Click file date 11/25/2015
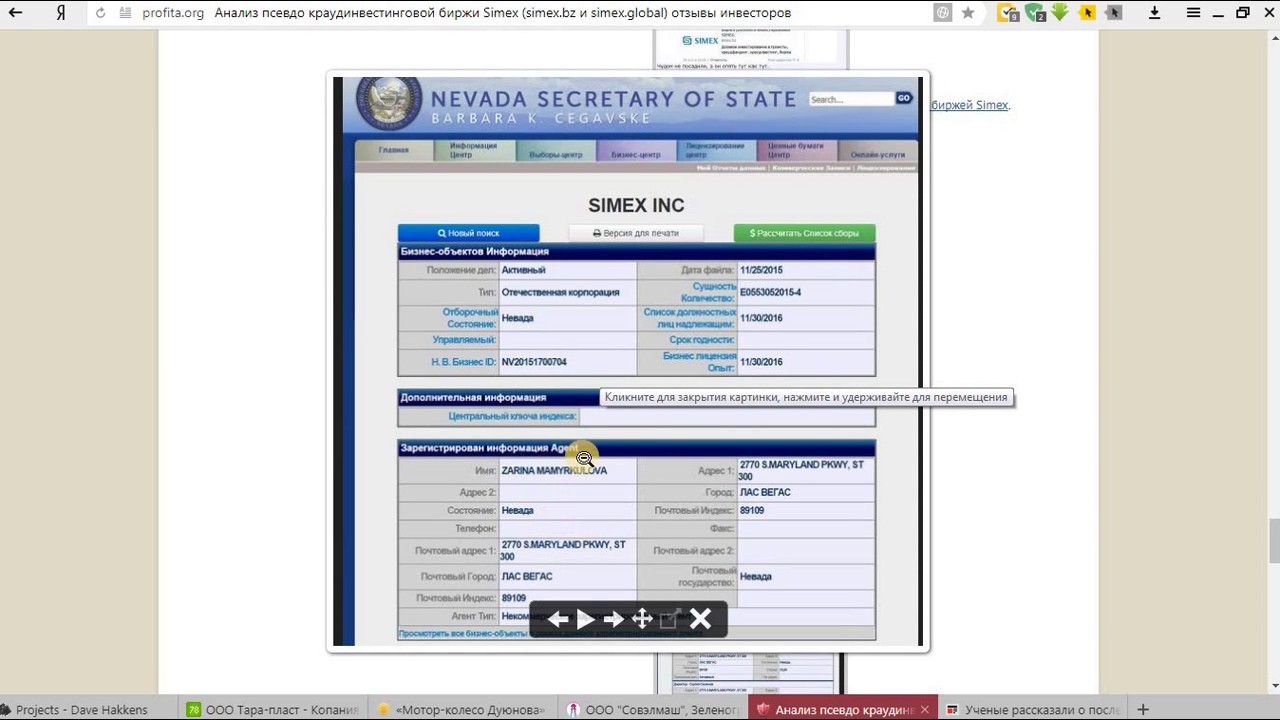The height and width of the screenshot is (720, 1280). (761, 270)
